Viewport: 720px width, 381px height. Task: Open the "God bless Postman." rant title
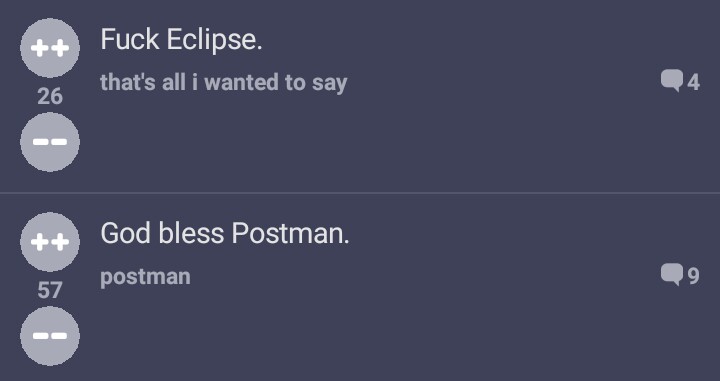click(x=225, y=233)
